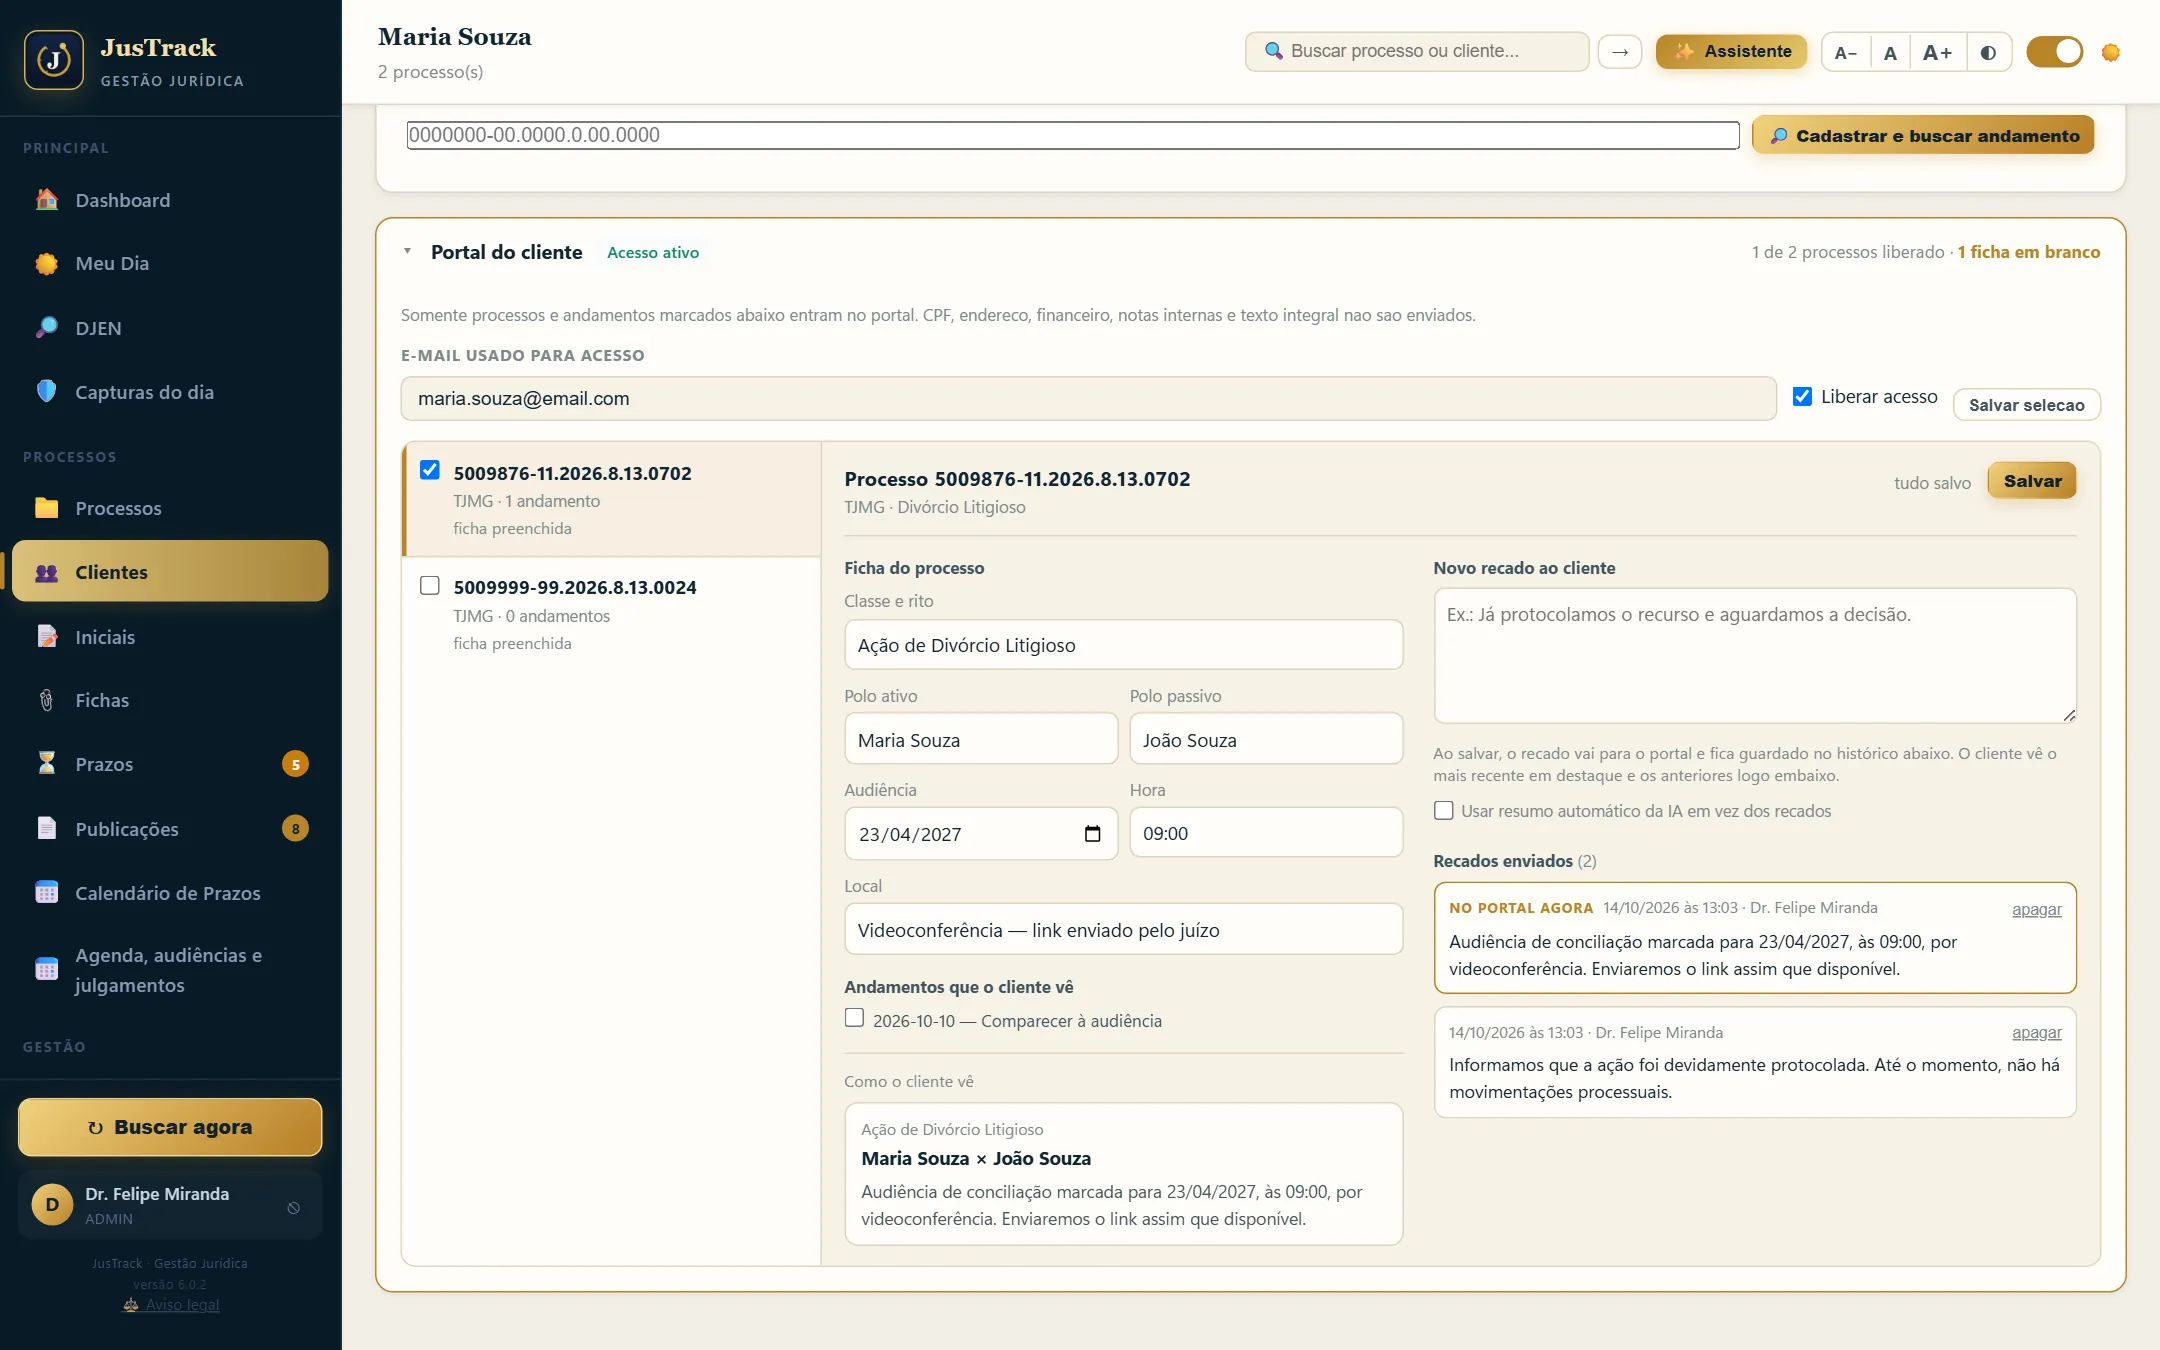Switch the dark/light theme toggle

tap(2054, 52)
